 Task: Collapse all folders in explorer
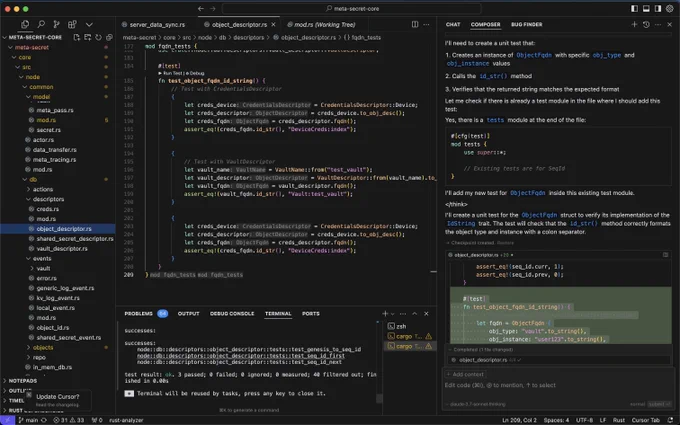pyautogui.click(x=109, y=37)
